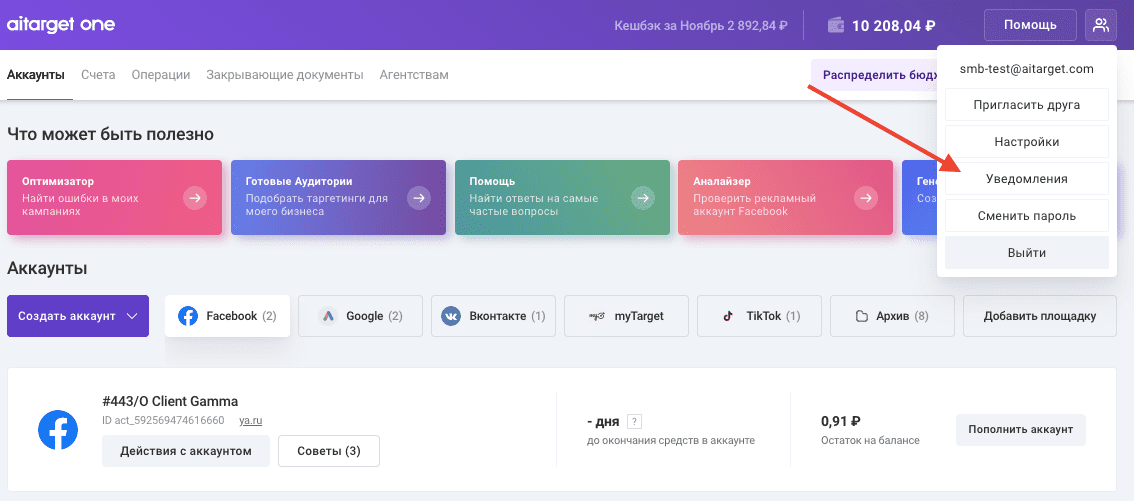Select the TikTok (1) platform tab
The width and height of the screenshot is (1134, 501).
click(759, 316)
